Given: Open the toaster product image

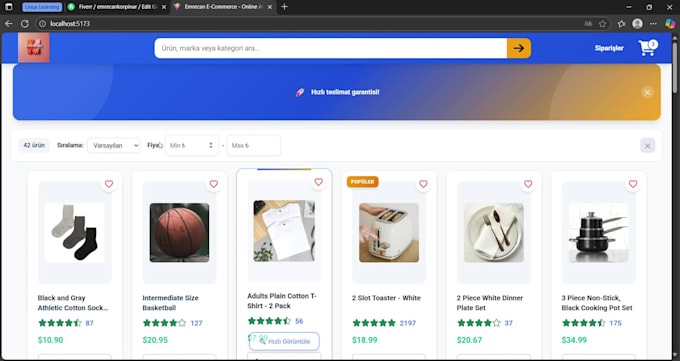Looking at the screenshot, I should pos(389,233).
